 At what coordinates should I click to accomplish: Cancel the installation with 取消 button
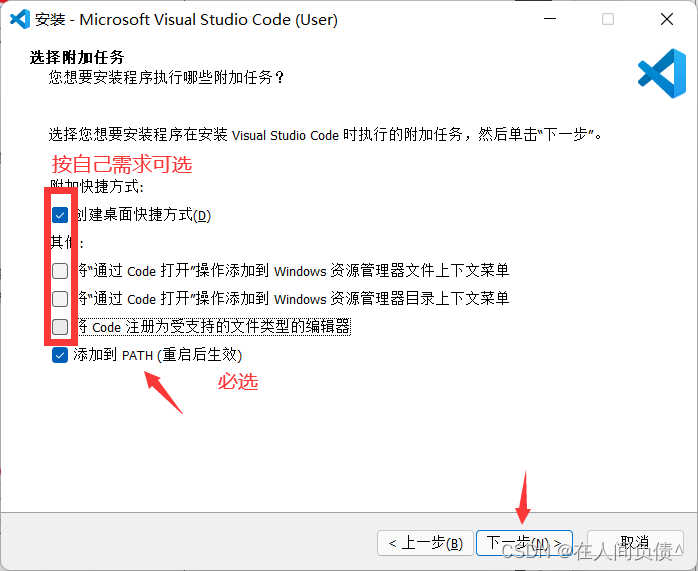click(635, 543)
